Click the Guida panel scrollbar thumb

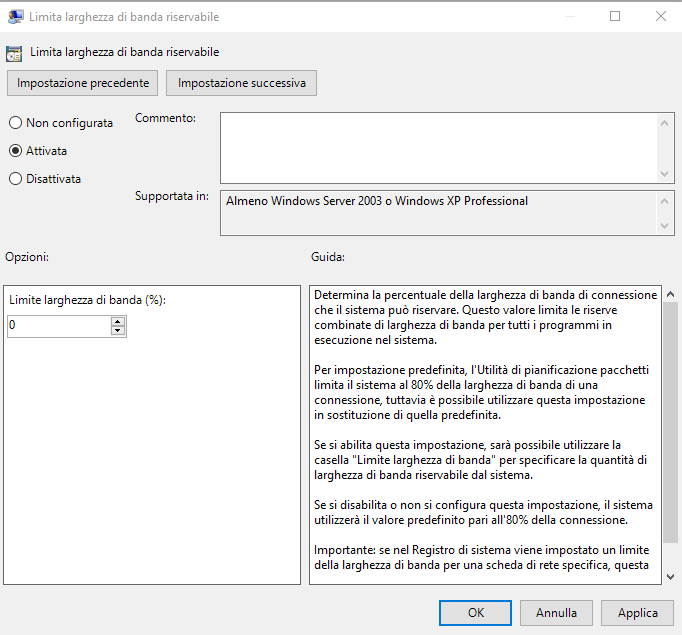pyautogui.click(x=669, y=420)
